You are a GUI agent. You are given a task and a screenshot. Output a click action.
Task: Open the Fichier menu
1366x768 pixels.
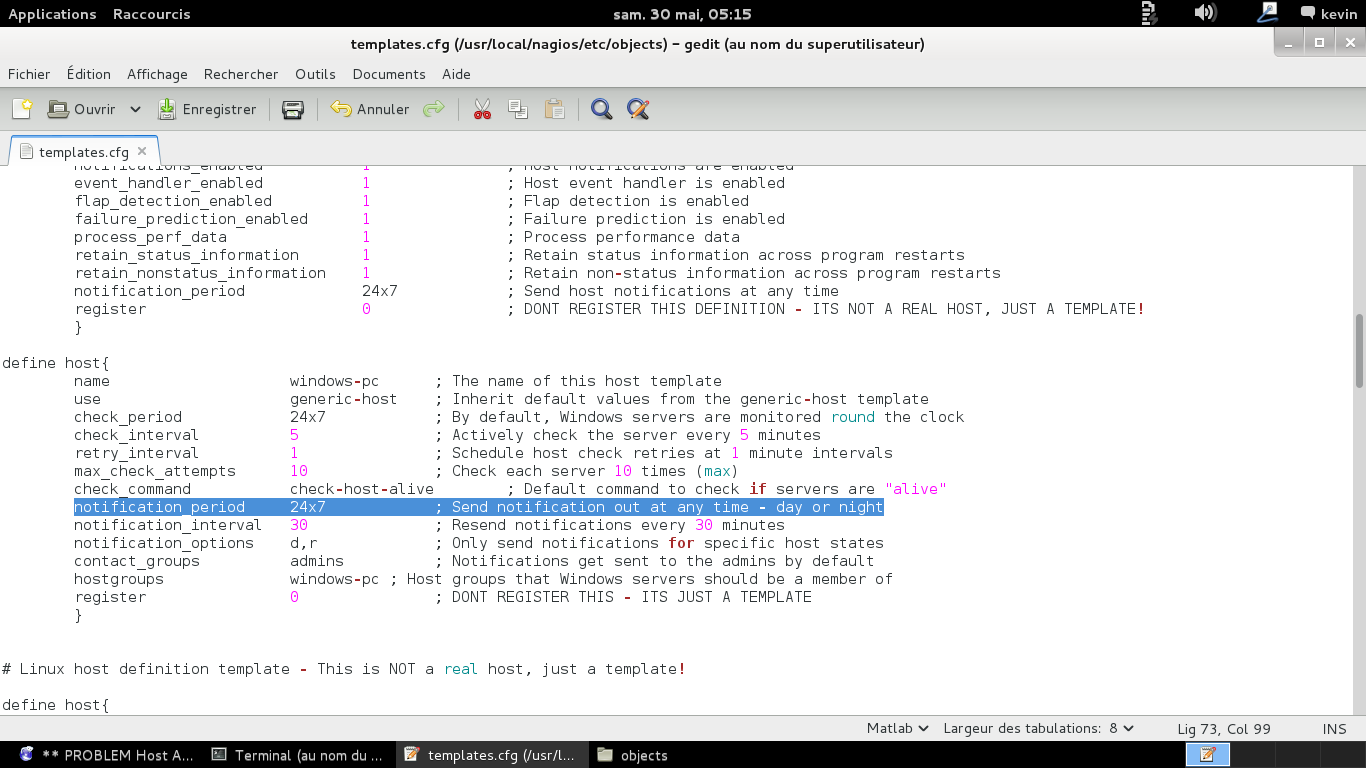coord(29,74)
